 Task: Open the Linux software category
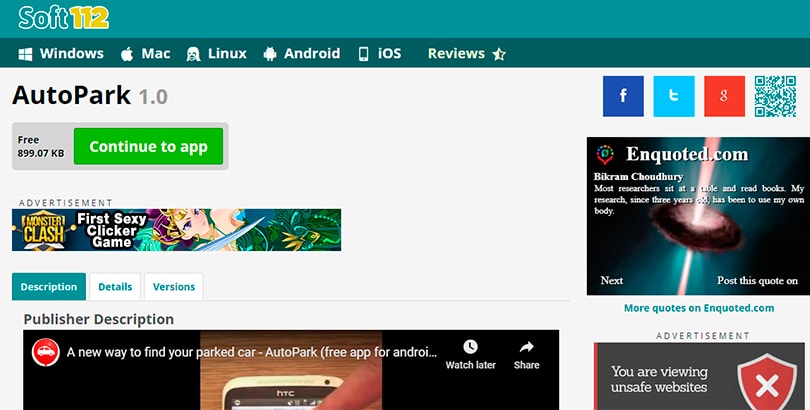pos(216,54)
